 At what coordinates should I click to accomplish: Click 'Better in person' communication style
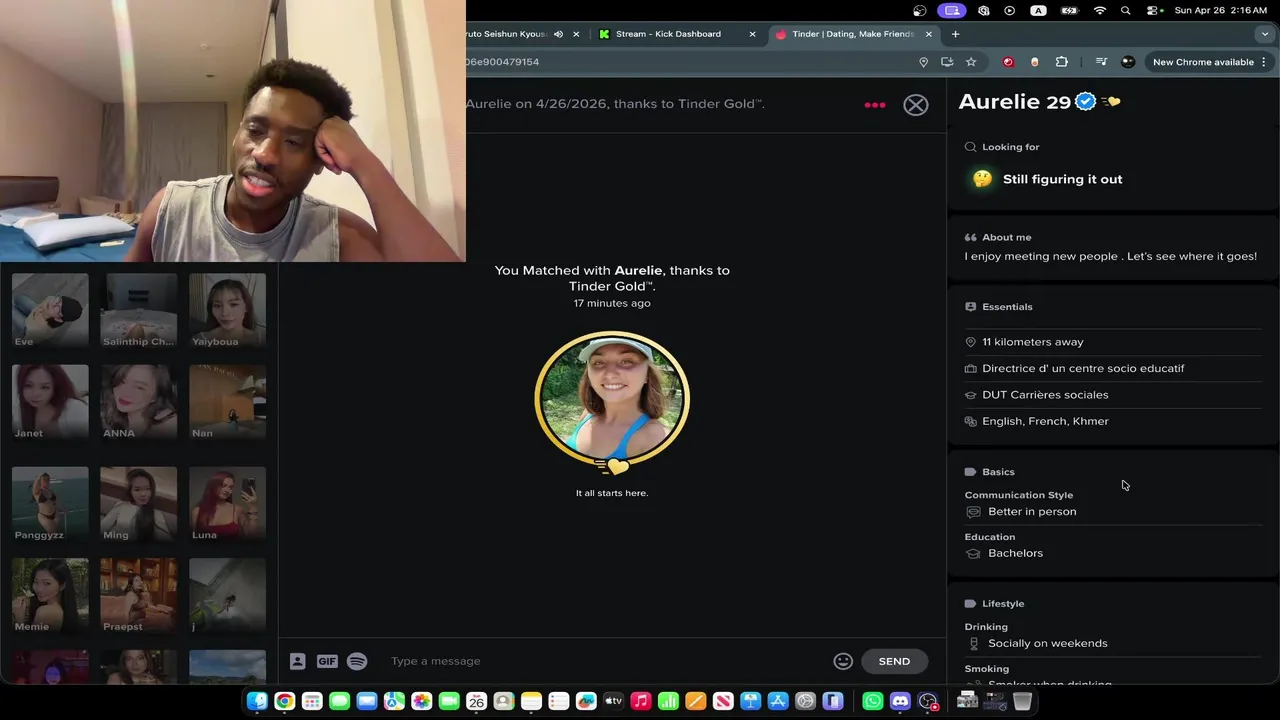pos(1032,512)
